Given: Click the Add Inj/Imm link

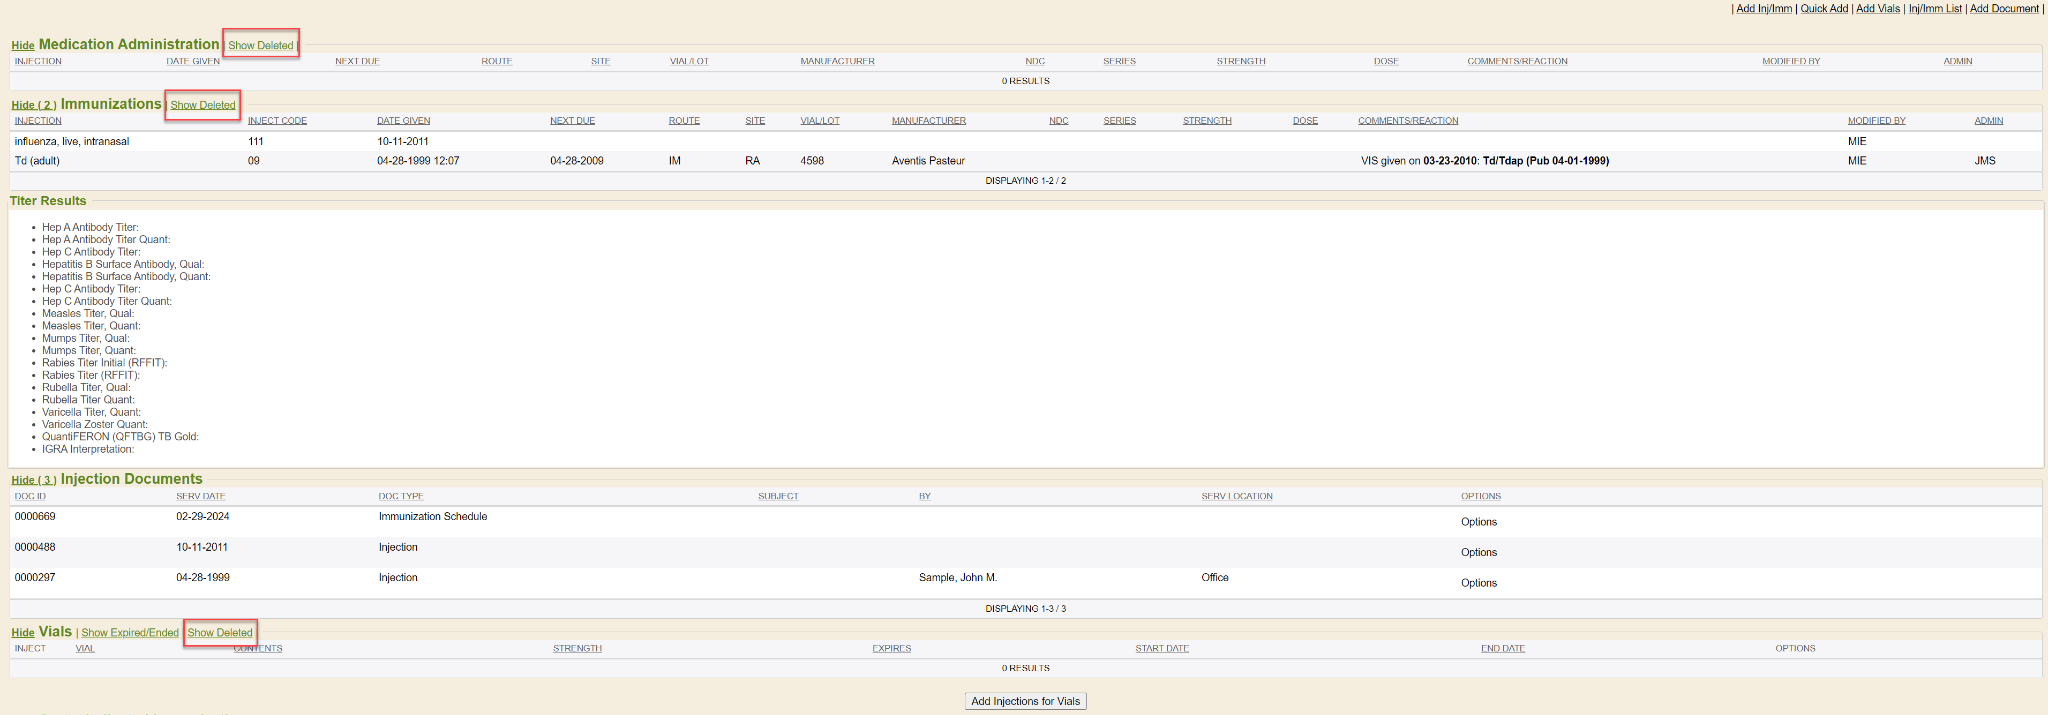Looking at the screenshot, I should pos(1764,9).
